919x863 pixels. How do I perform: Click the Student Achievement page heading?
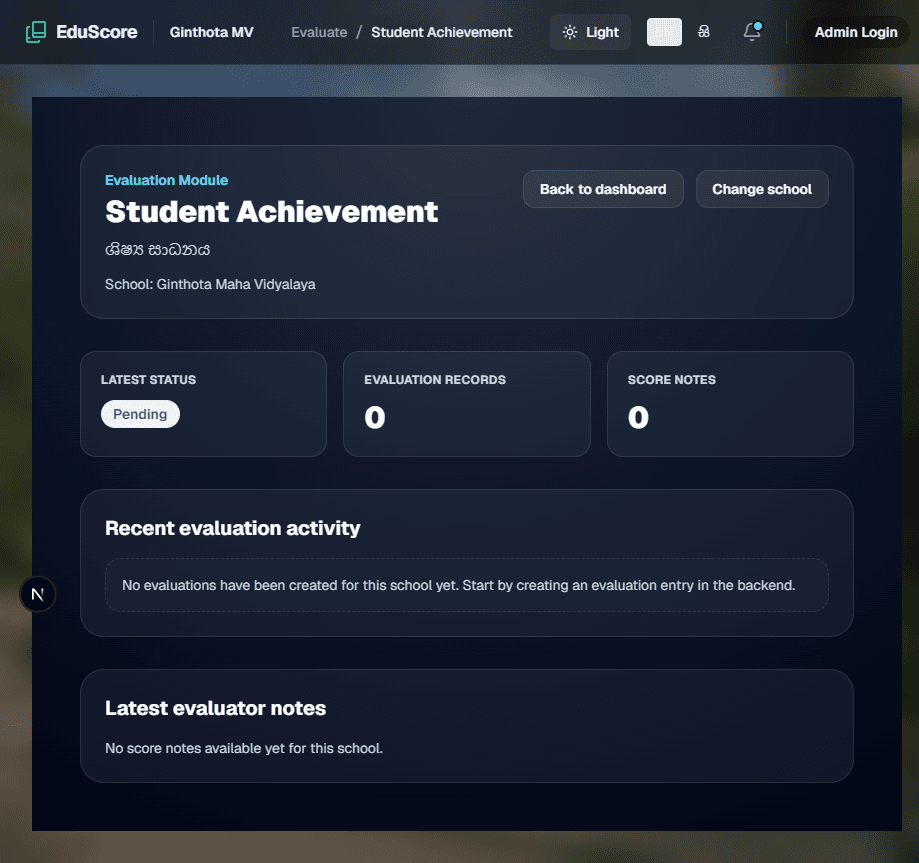271,212
